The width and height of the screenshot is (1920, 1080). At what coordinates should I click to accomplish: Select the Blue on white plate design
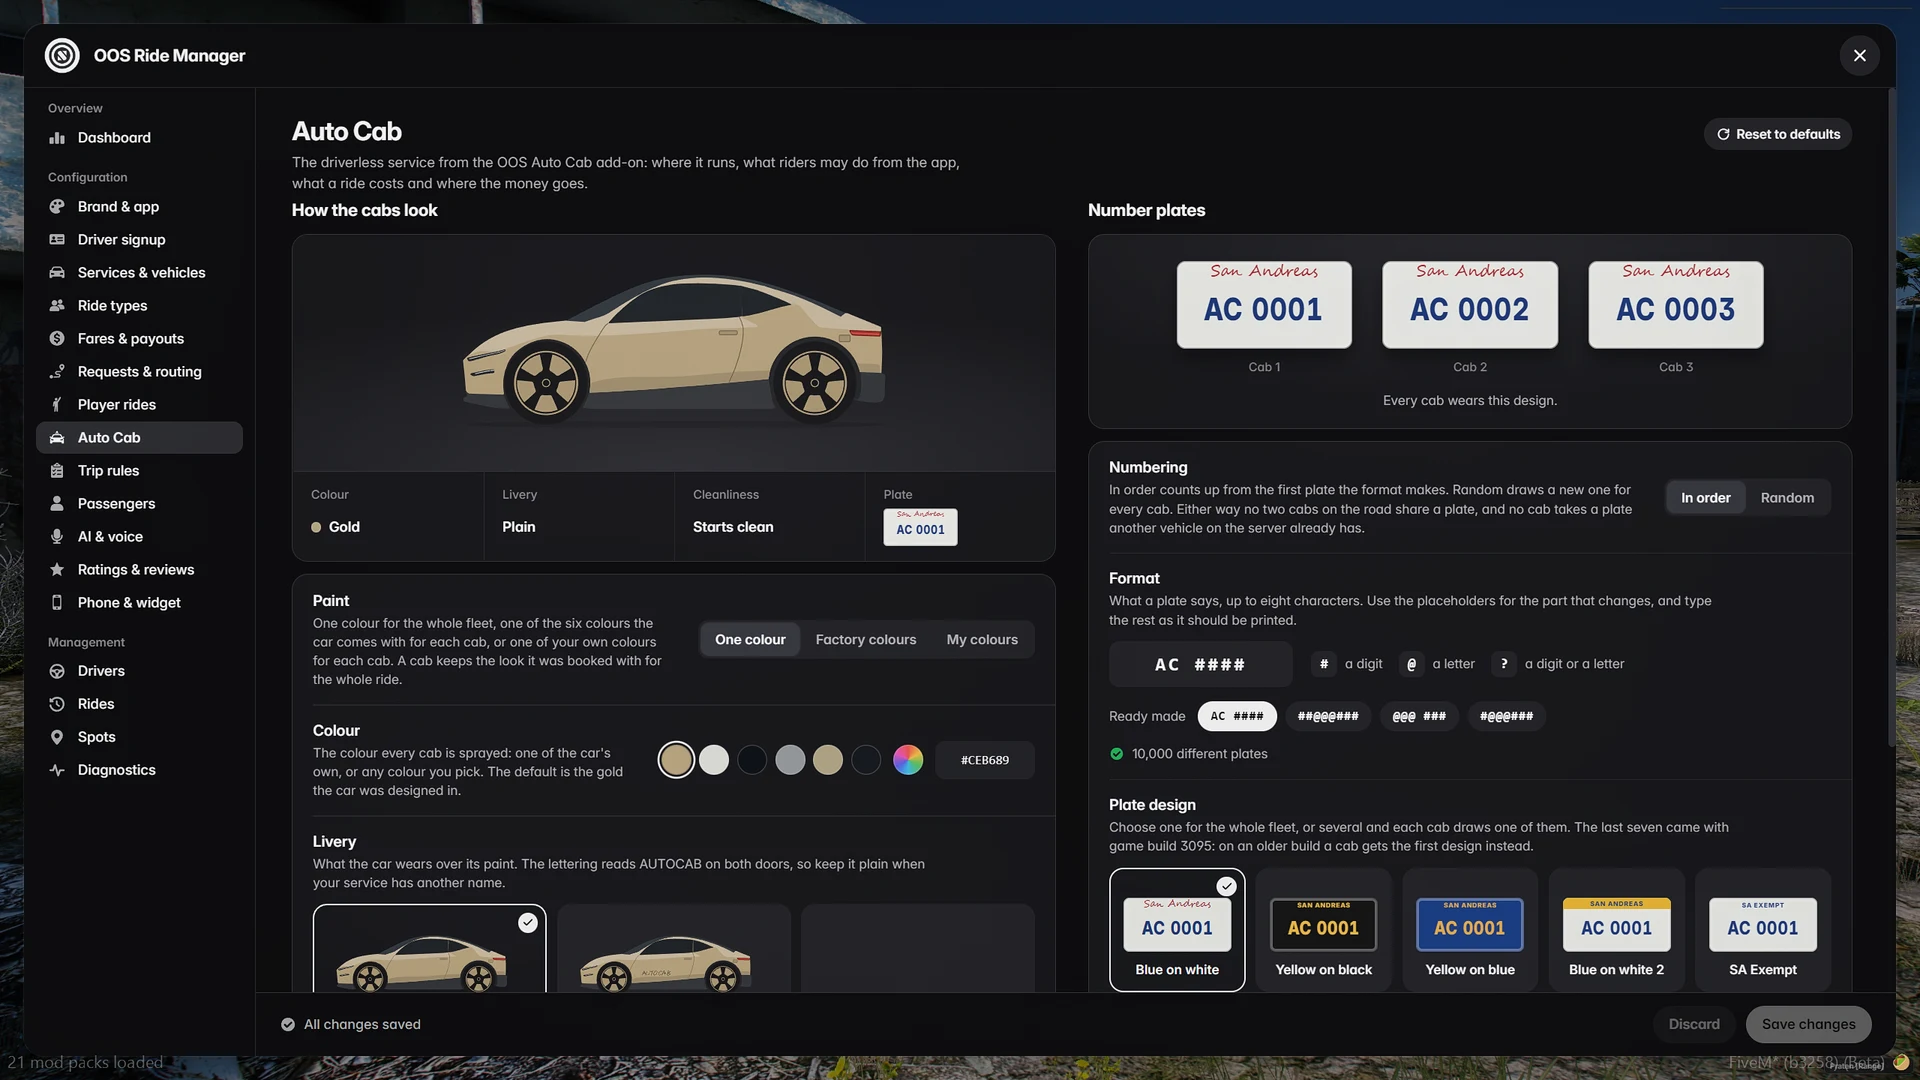pos(1177,930)
